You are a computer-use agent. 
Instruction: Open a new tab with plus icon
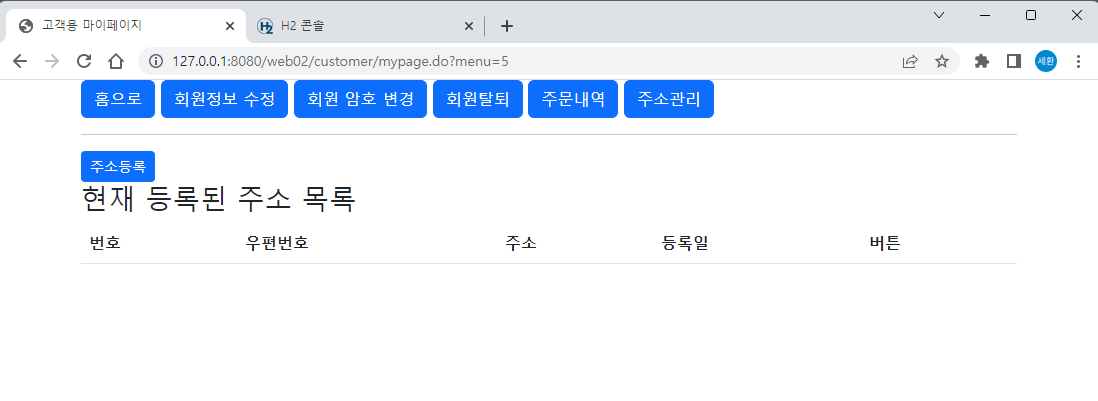[x=507, y=26]
